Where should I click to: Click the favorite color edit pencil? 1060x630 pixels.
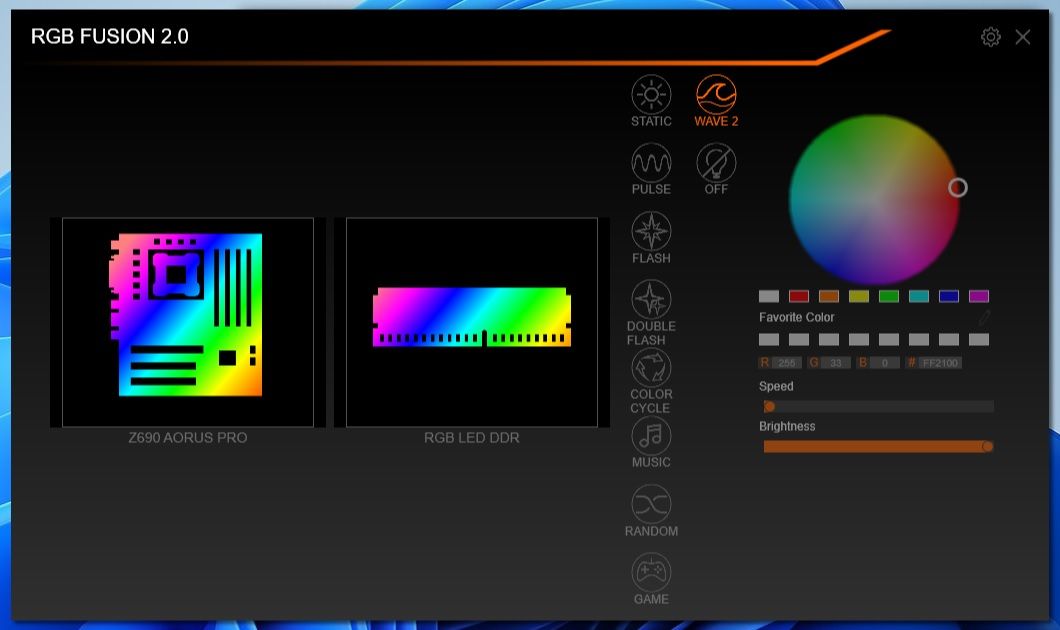(x=984, y=317)
